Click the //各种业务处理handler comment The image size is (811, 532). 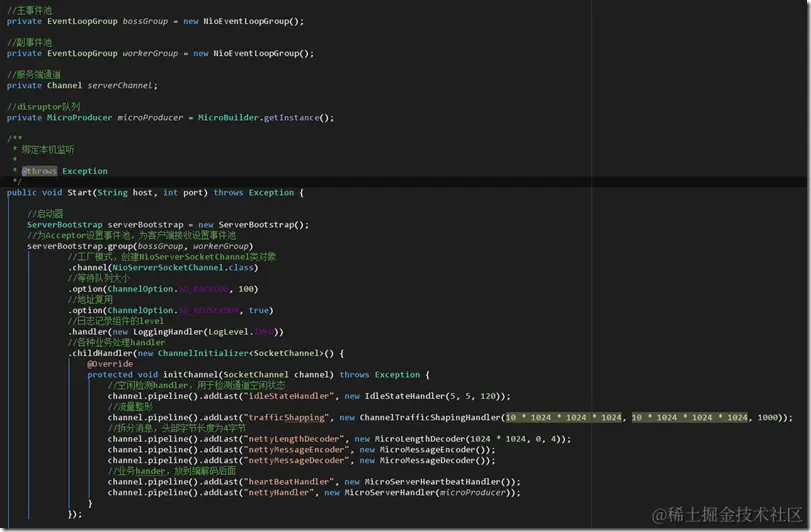point(116,342)
